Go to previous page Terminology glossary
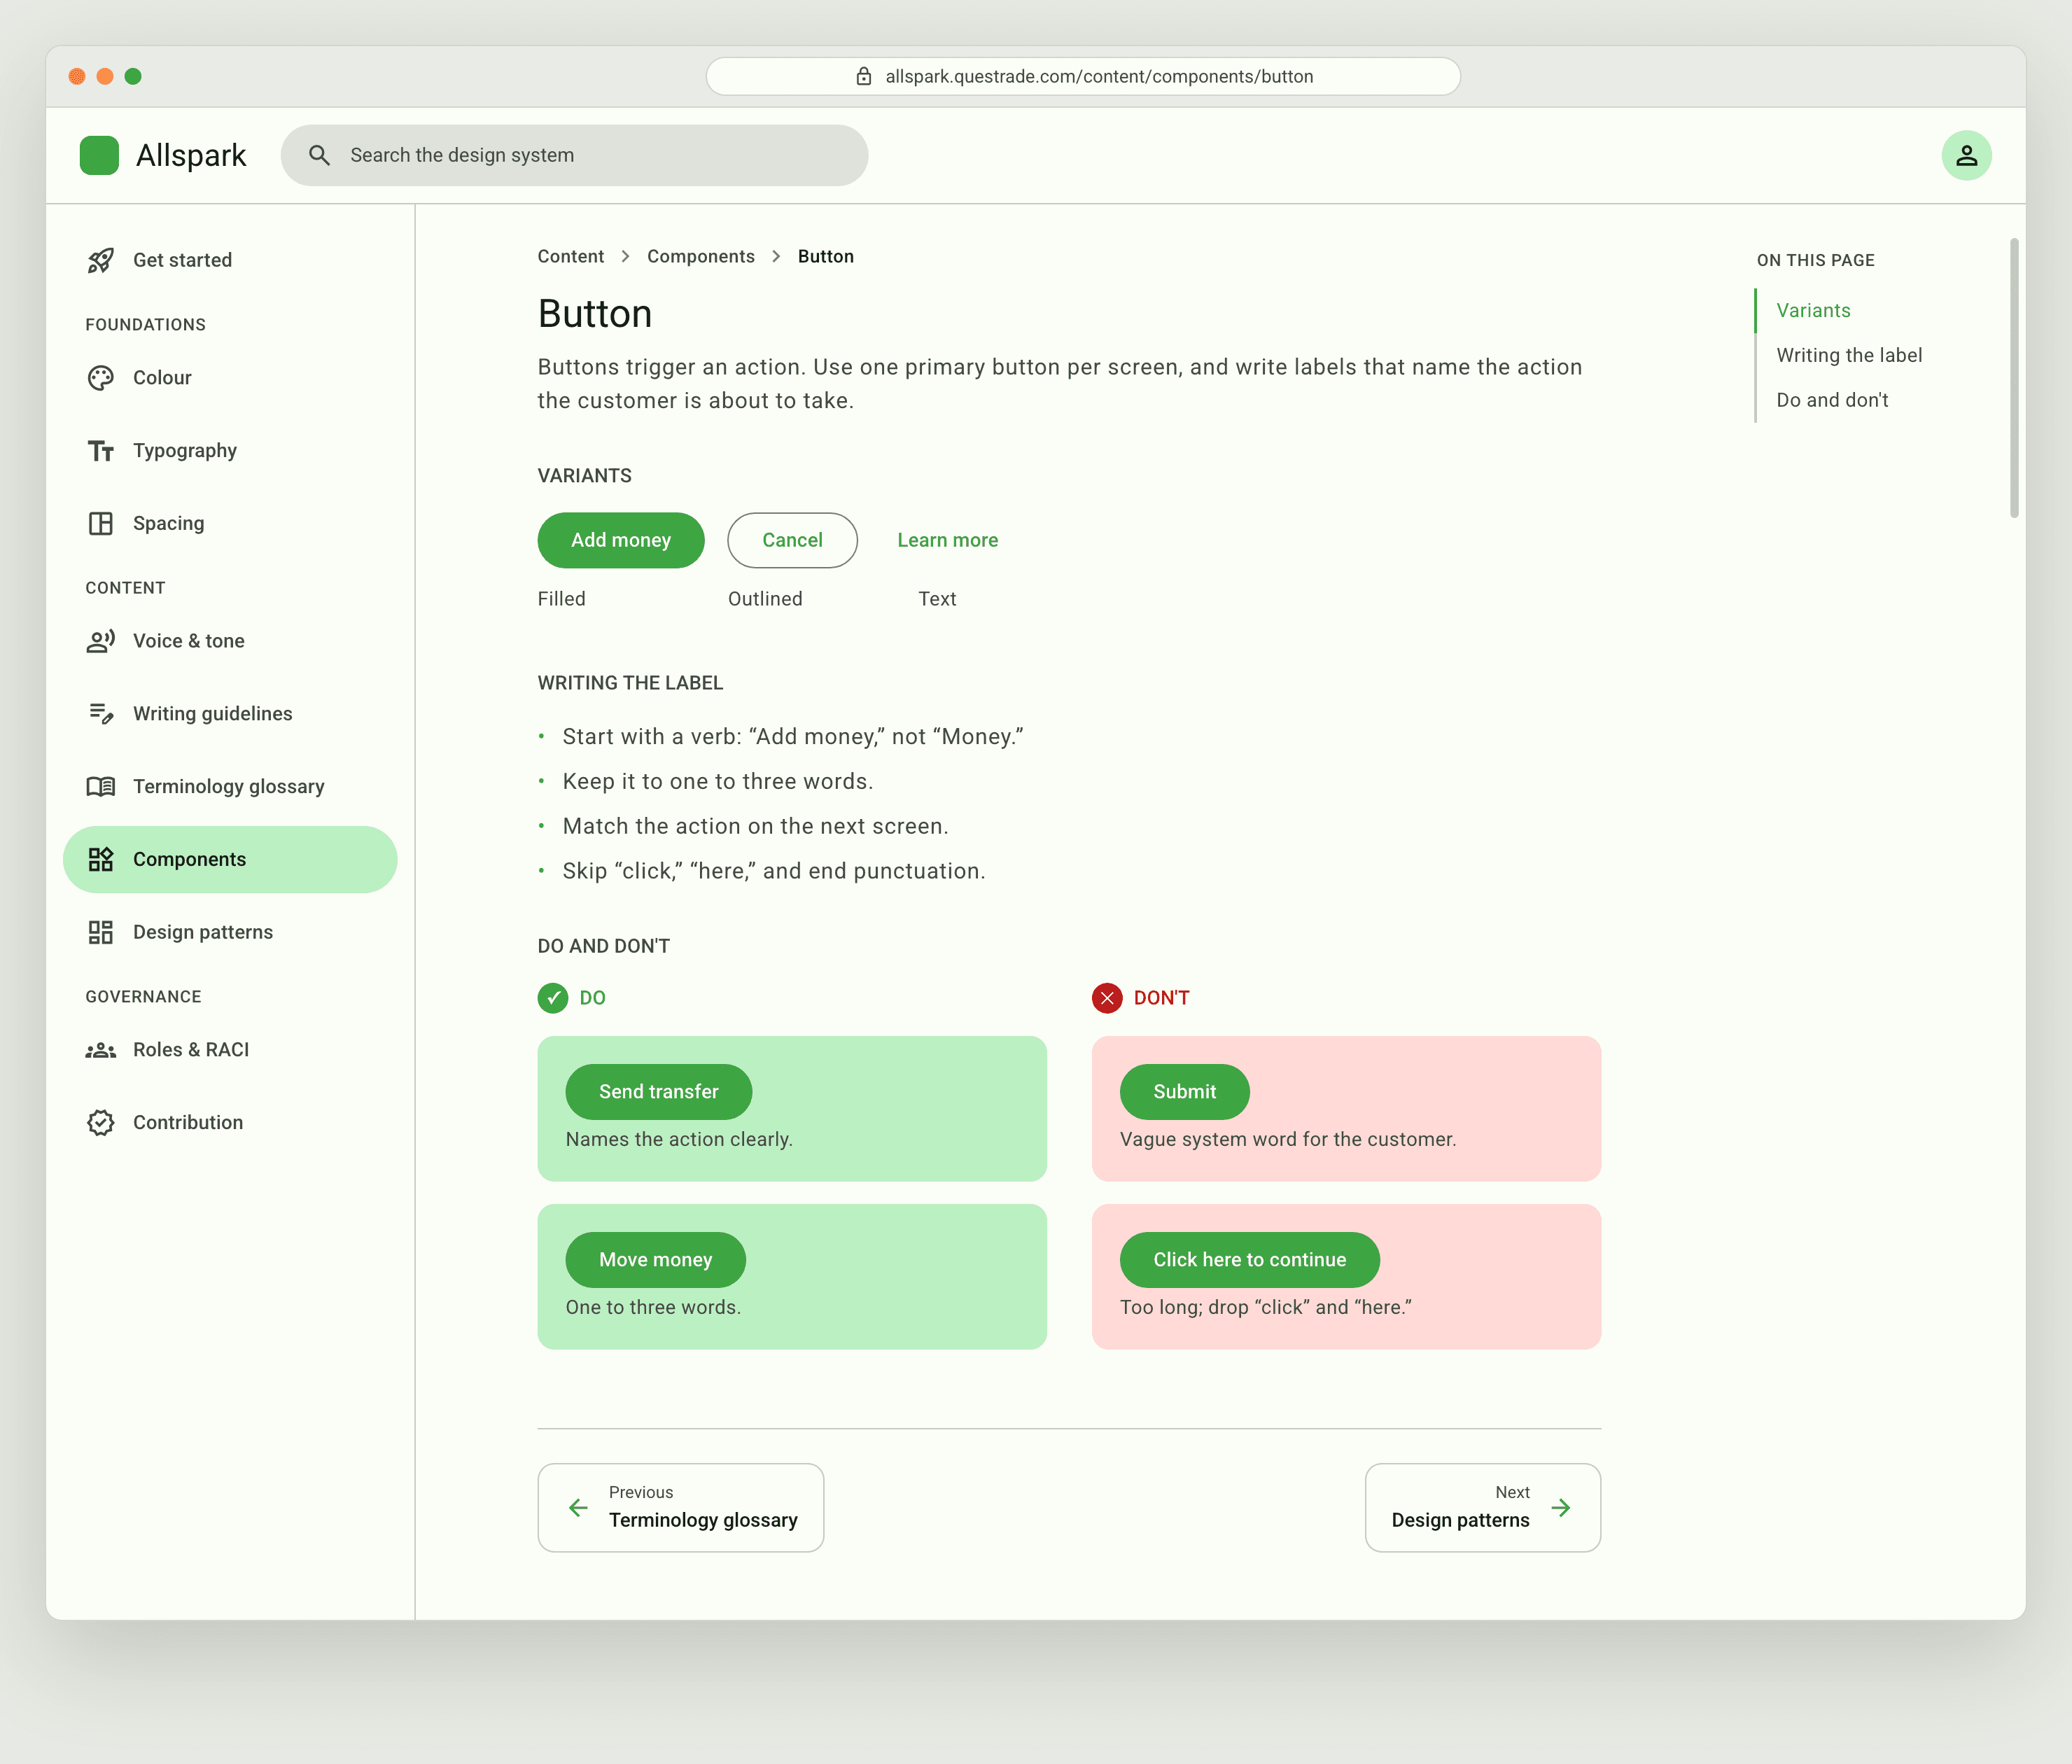The width and height of the screenshot is (2072, 1764). [x=680, y=1507]
